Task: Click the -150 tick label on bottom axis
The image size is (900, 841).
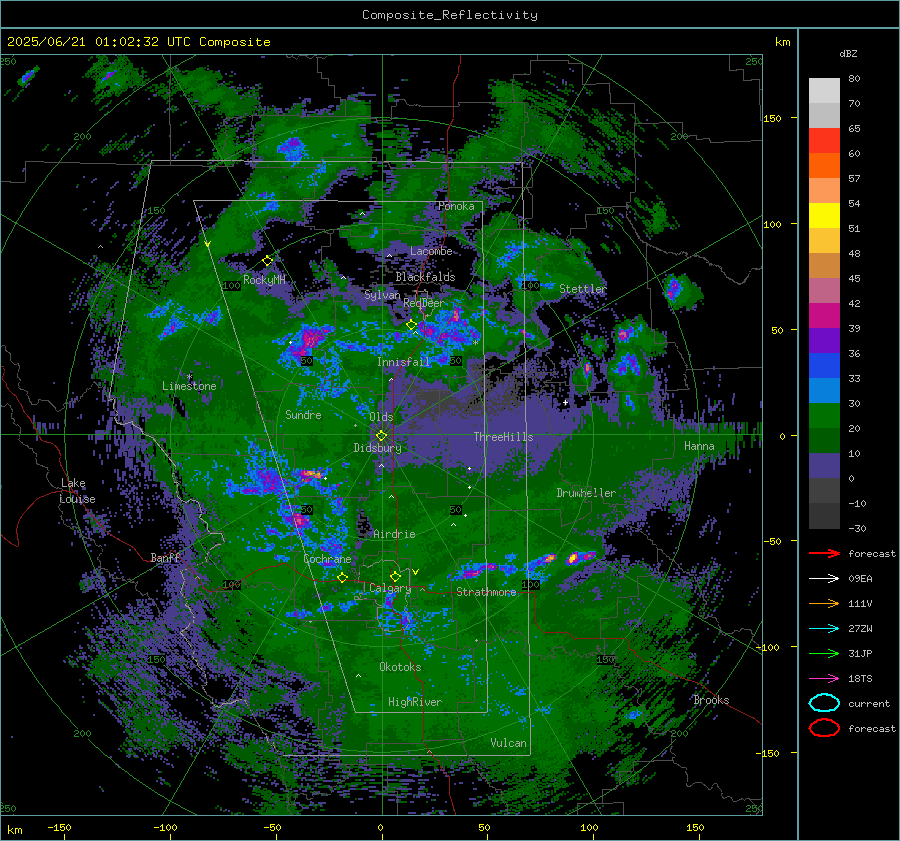Action: tap(59, 827)
